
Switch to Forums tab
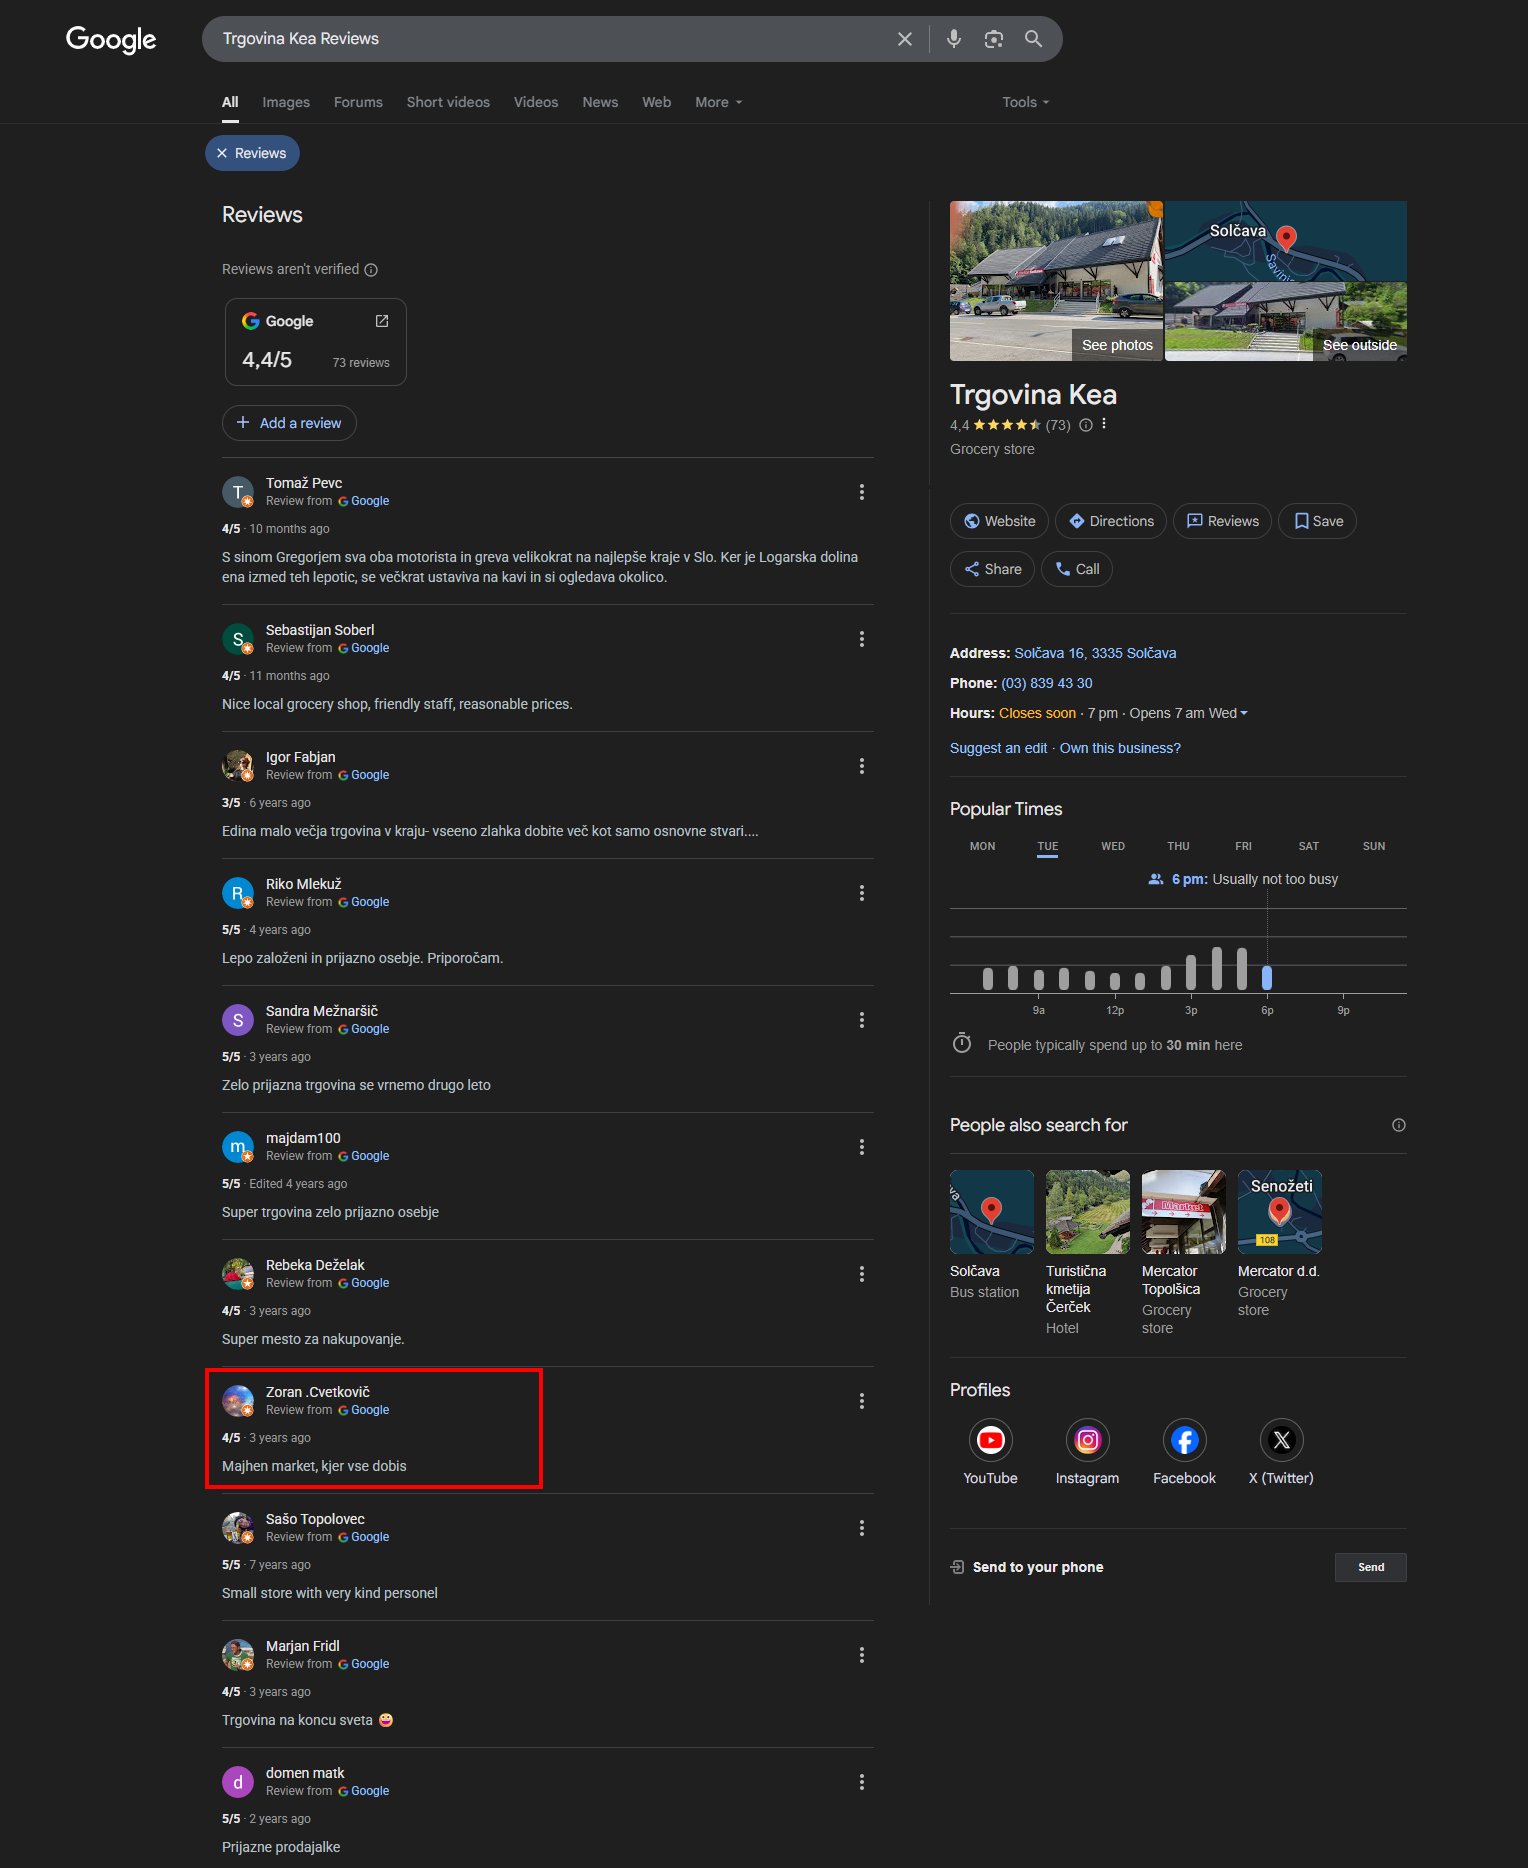click(x=358, y=102)
